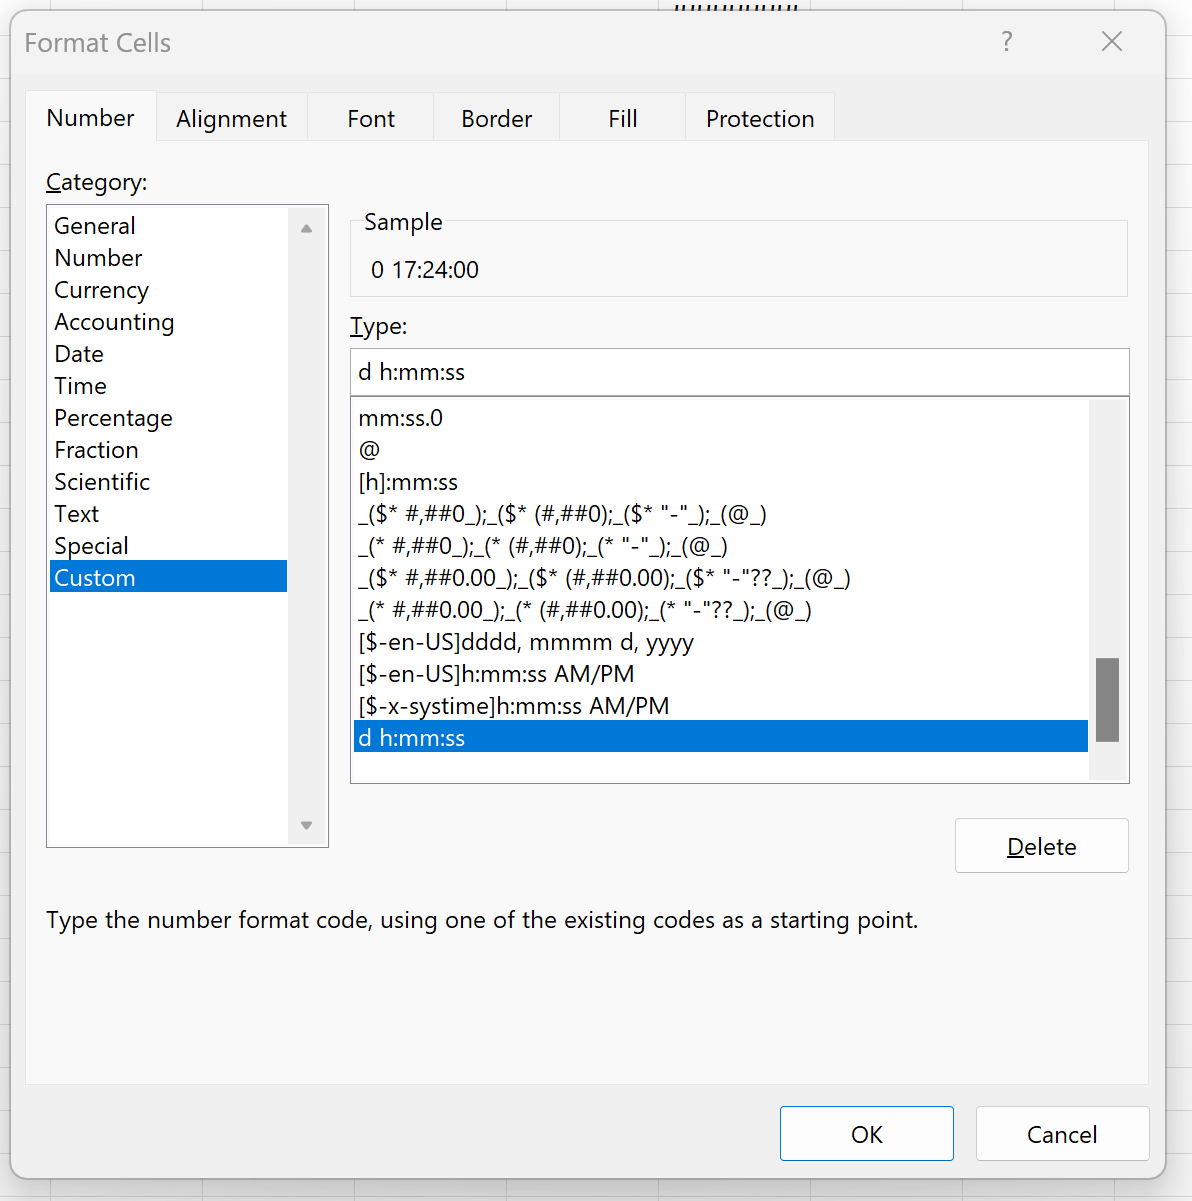Select the Fill tab
This screenshot has height=1201, width=1192.
622,119
